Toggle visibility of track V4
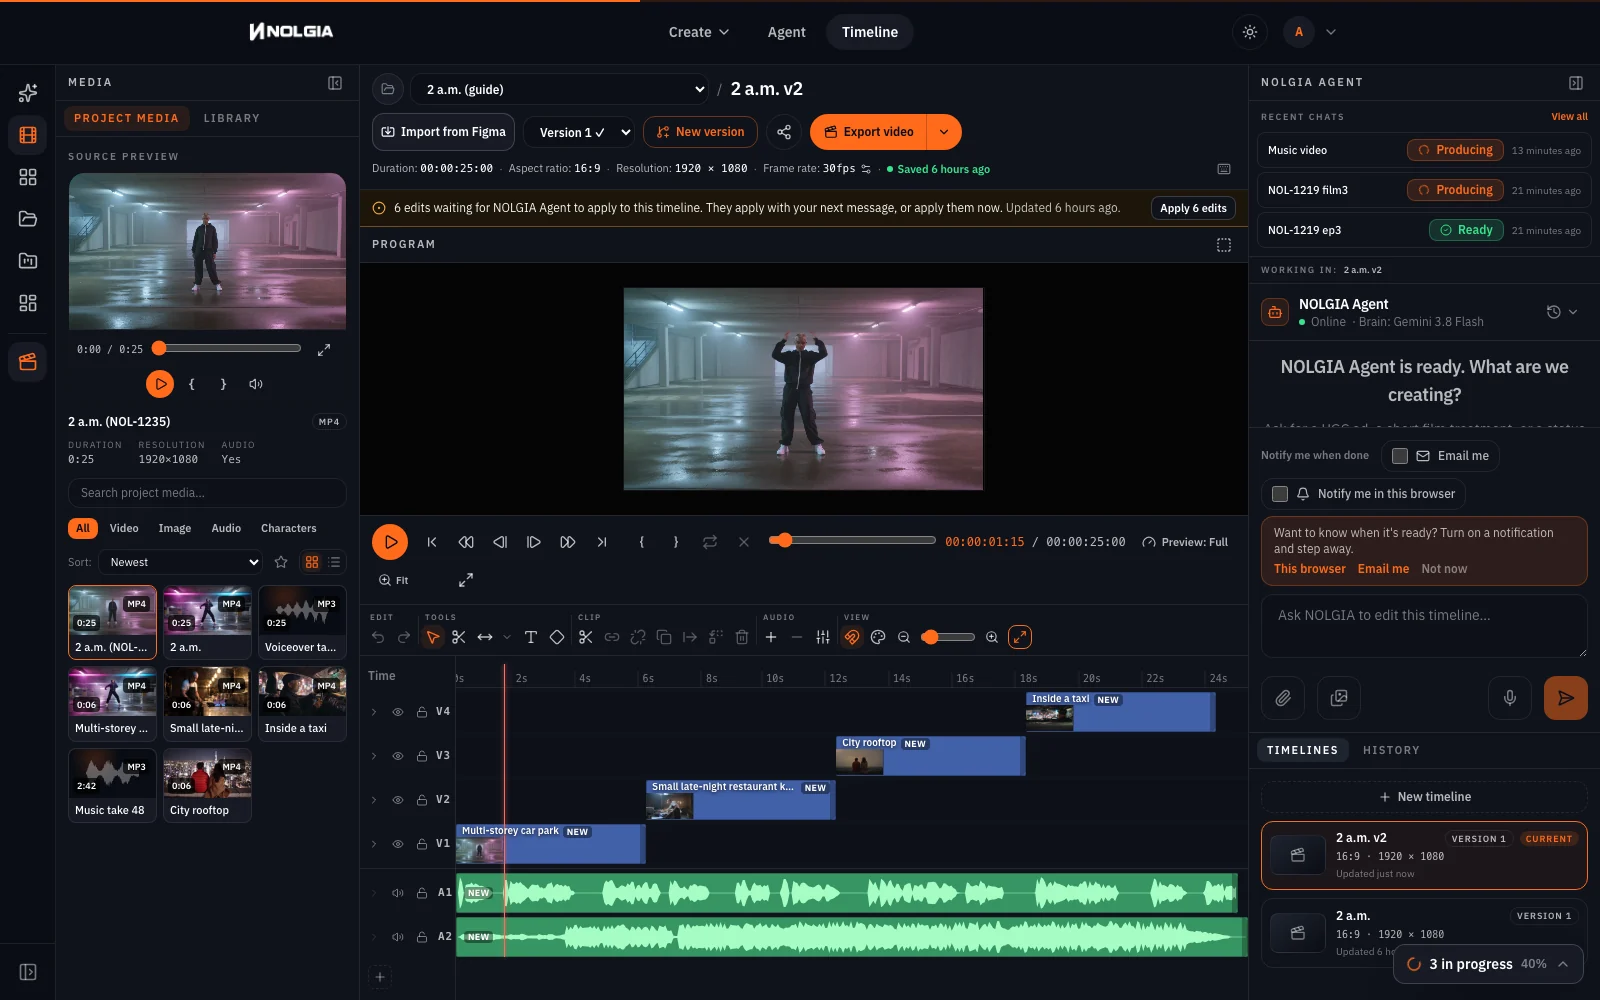This screenshot has height=1000, width=1600. 398,712
